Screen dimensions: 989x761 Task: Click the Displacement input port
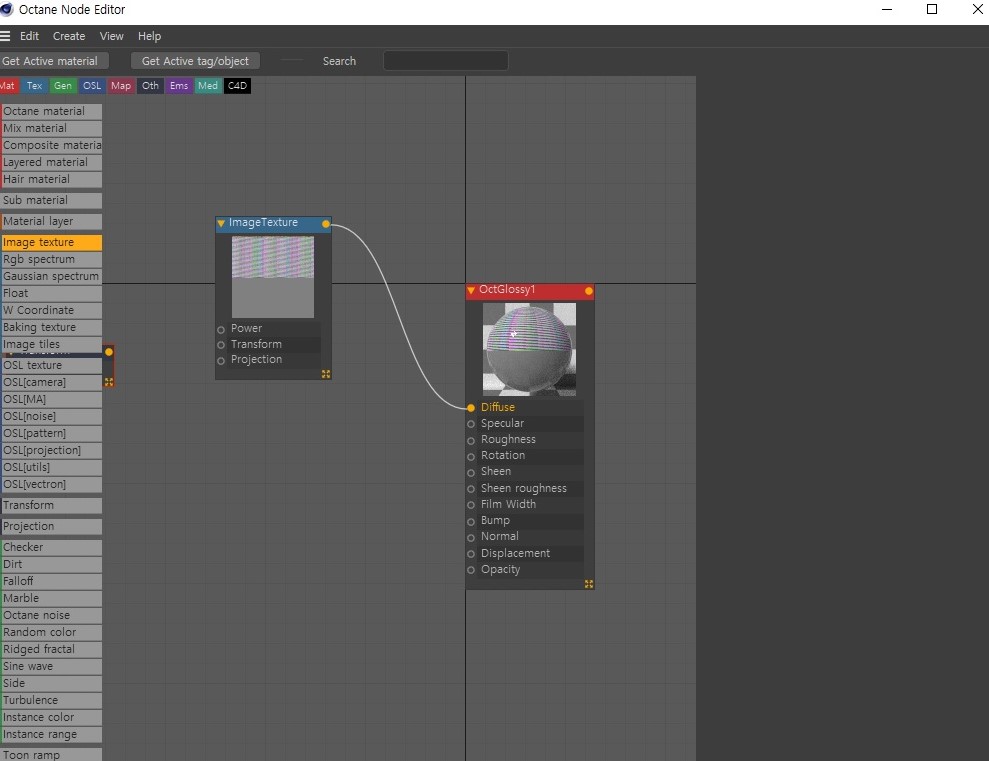[x=471, y=554]
